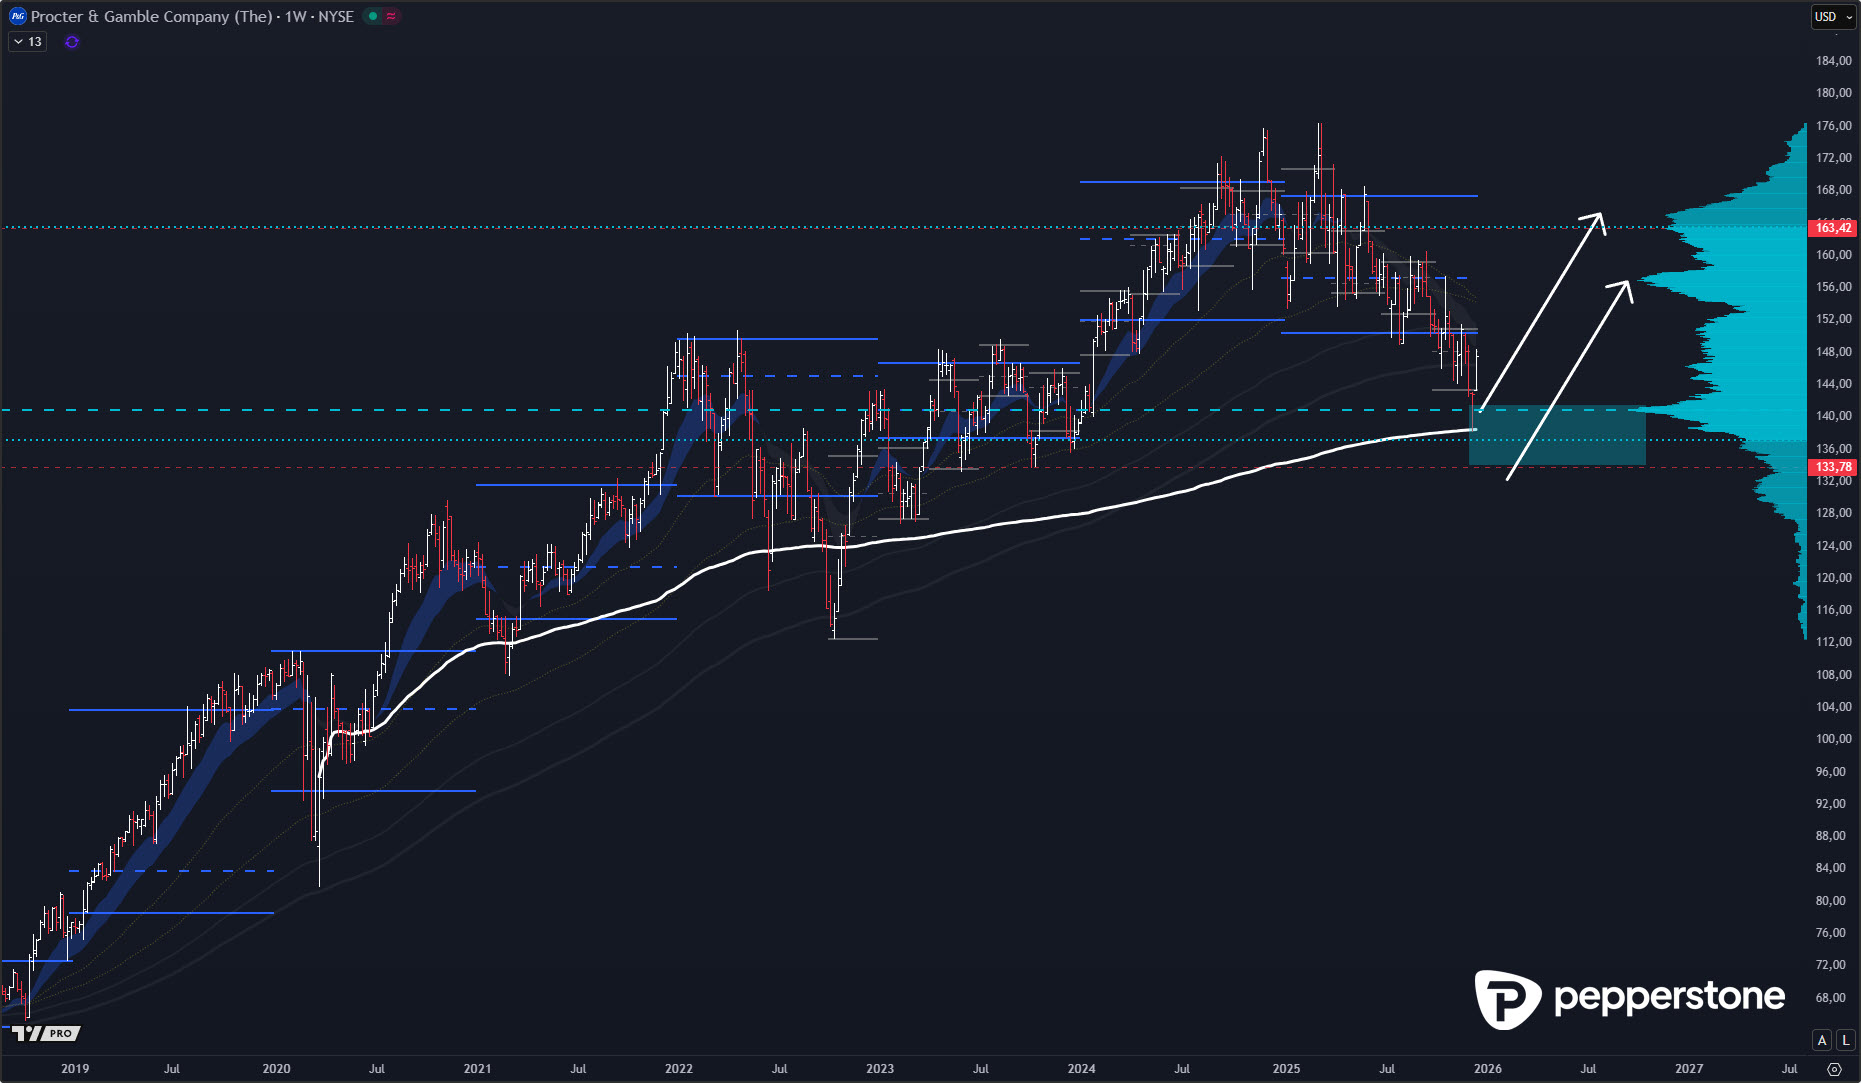Open the USD currency dropdown
This screenshot has width=1861, height=1083.
pyautogui.click(x=1833, y=16)
